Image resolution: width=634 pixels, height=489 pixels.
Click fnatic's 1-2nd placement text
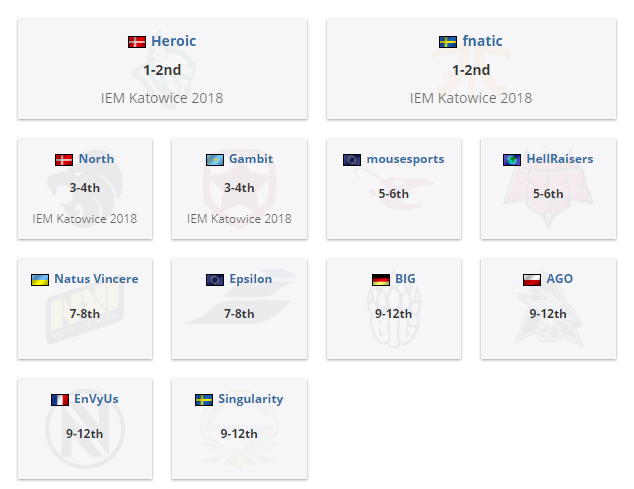click(x=471, y=70)
